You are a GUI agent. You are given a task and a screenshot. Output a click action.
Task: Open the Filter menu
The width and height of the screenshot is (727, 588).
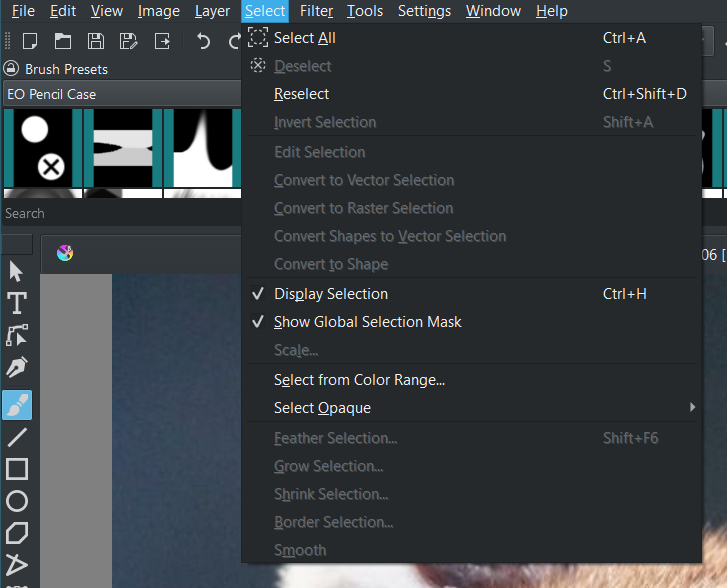point(316,11)
